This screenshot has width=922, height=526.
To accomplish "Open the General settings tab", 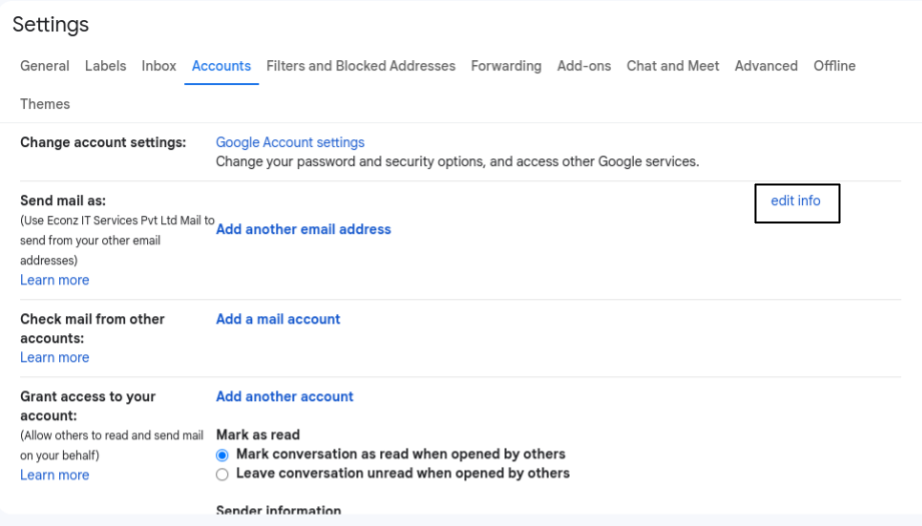I will pyautogui.click(x=45, y=66).
